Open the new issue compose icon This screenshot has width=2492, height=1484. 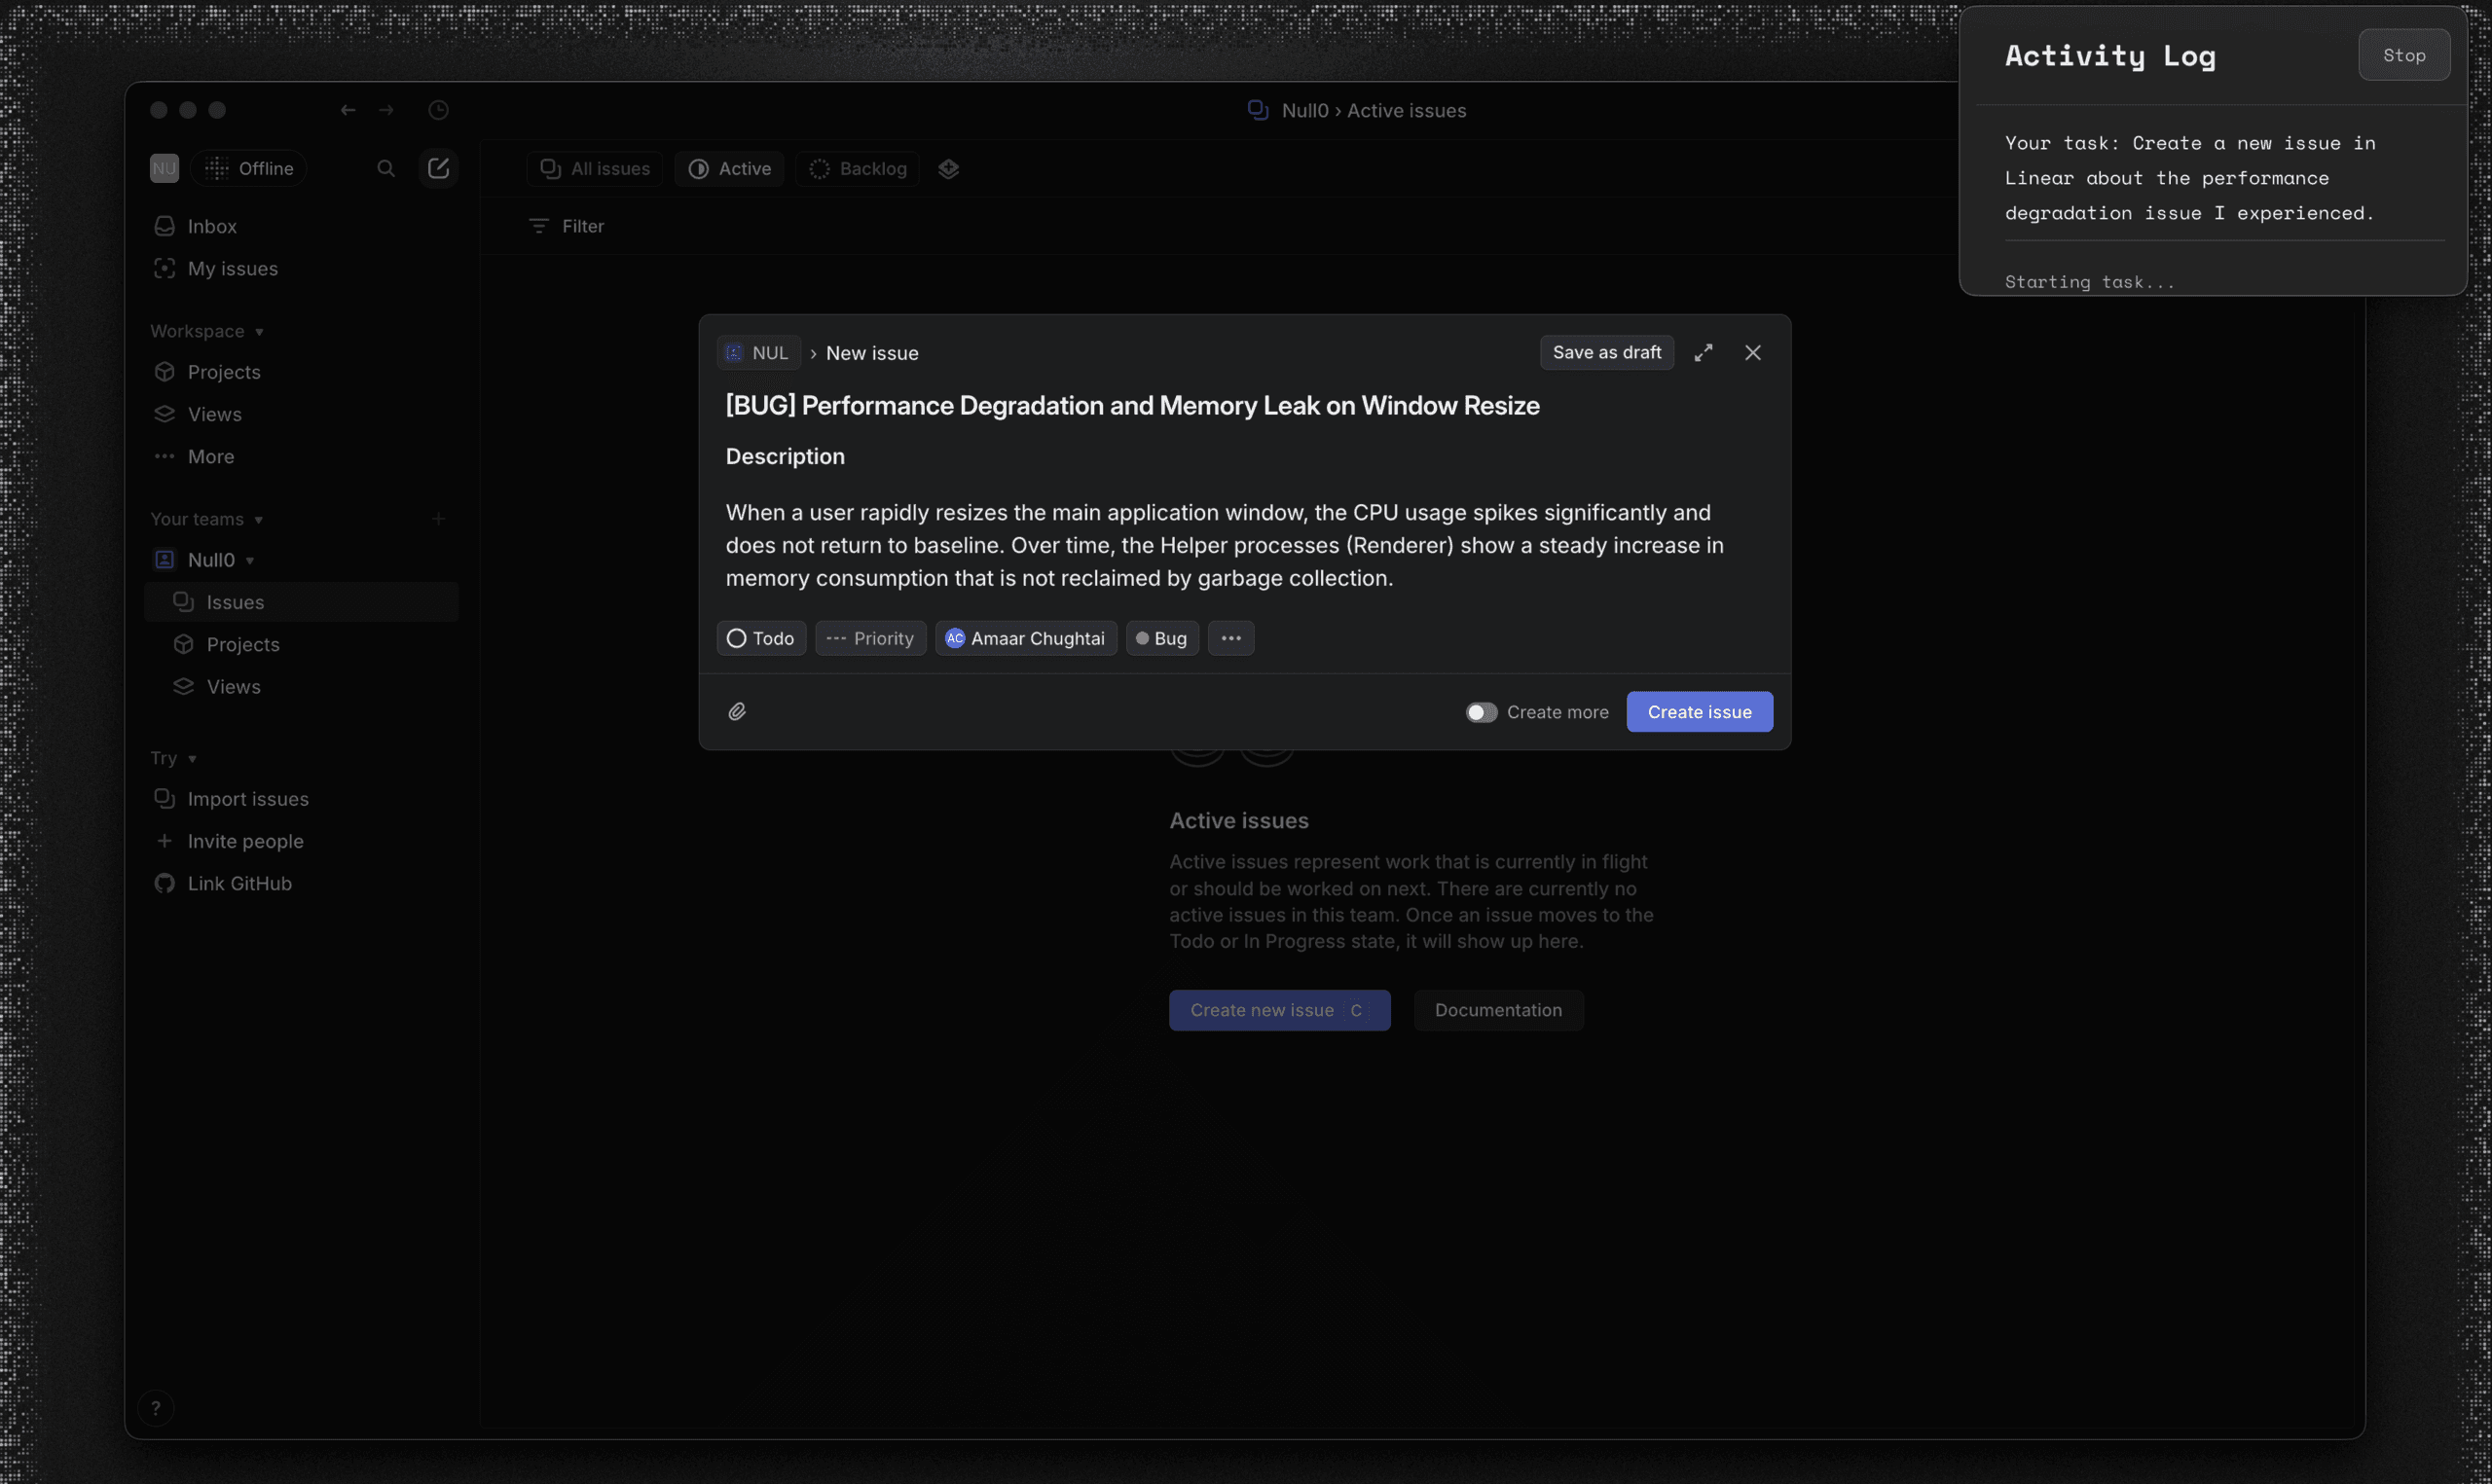(x=438, y=168)
